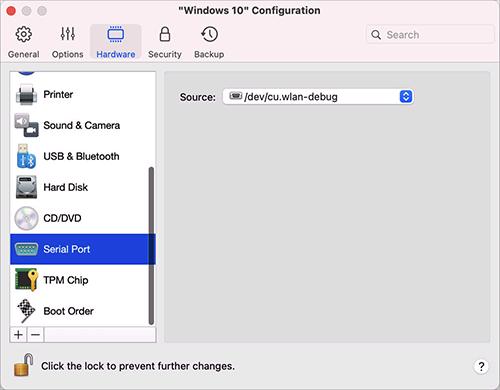Click 'Click the lock to prevent further changes' text
This screenshot has height=390, width=500.
(x=138, y=366)
